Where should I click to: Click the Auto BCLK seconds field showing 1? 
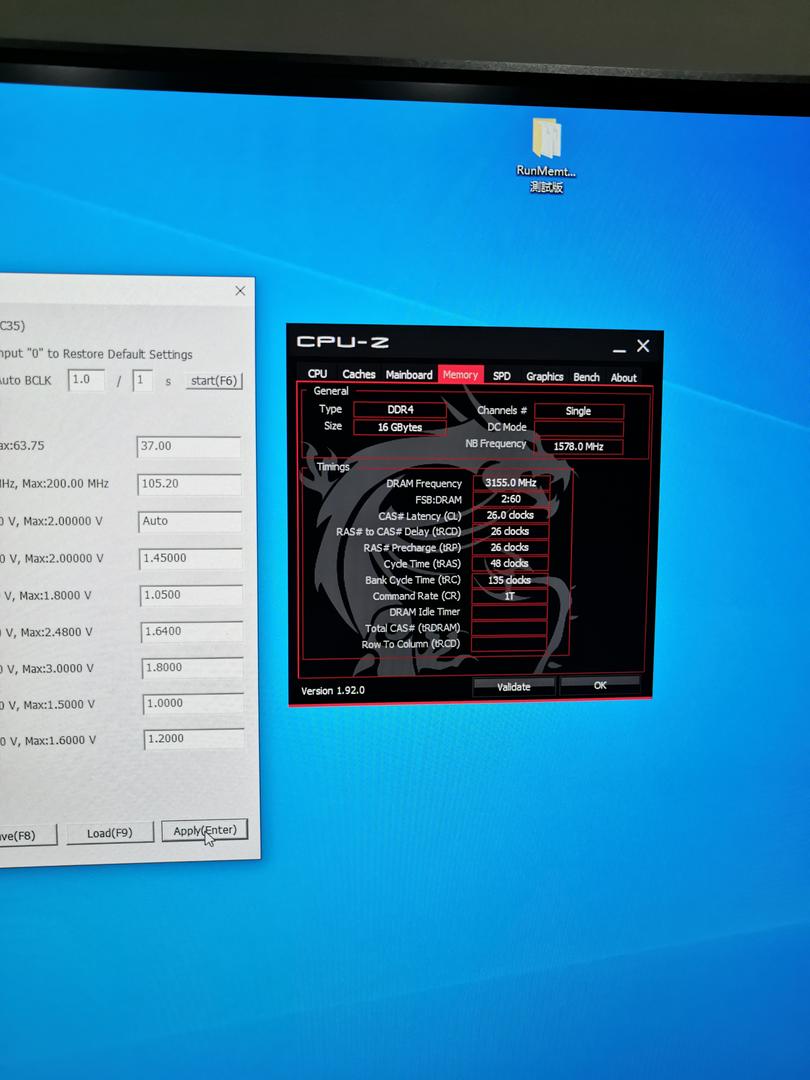(x=143, y=380)
